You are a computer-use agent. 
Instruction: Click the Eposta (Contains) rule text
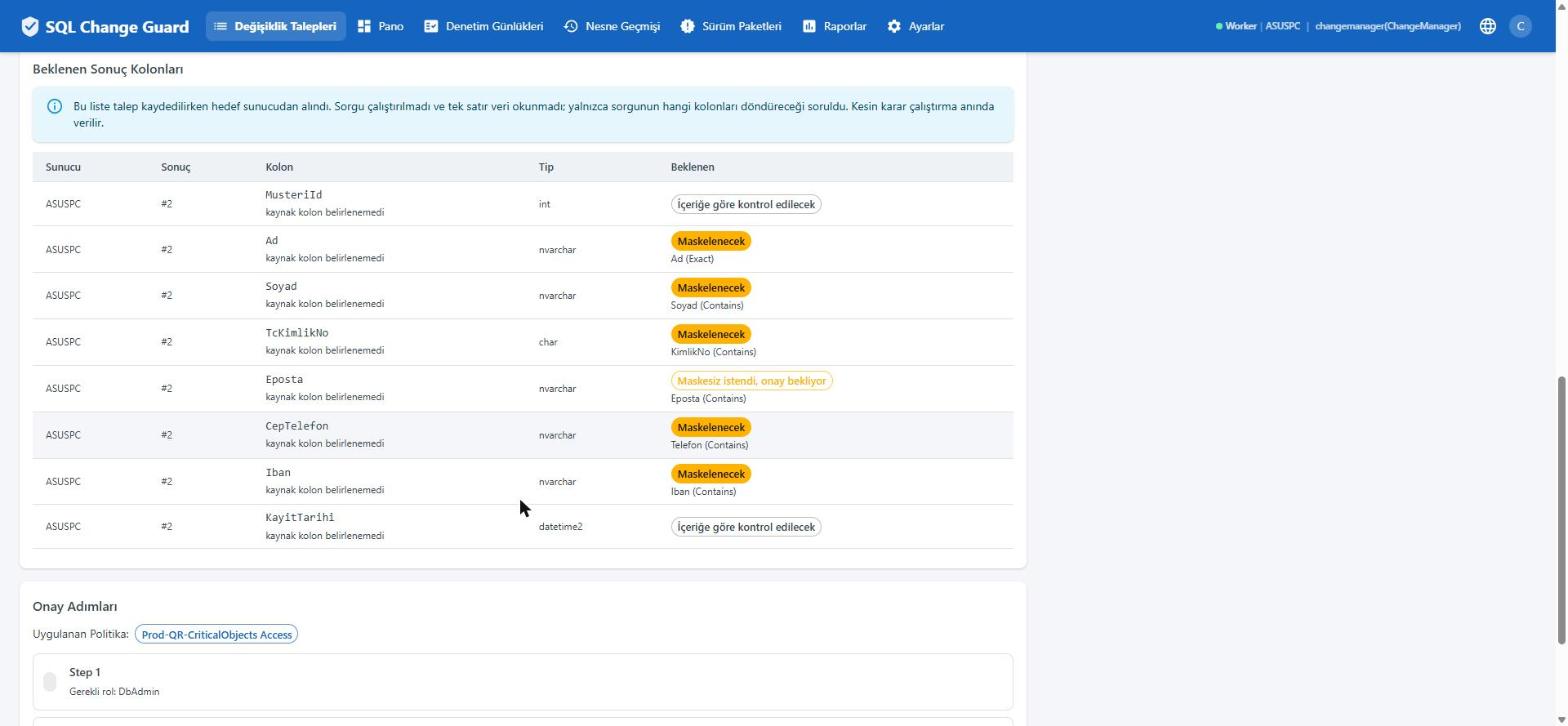[708, 399]
